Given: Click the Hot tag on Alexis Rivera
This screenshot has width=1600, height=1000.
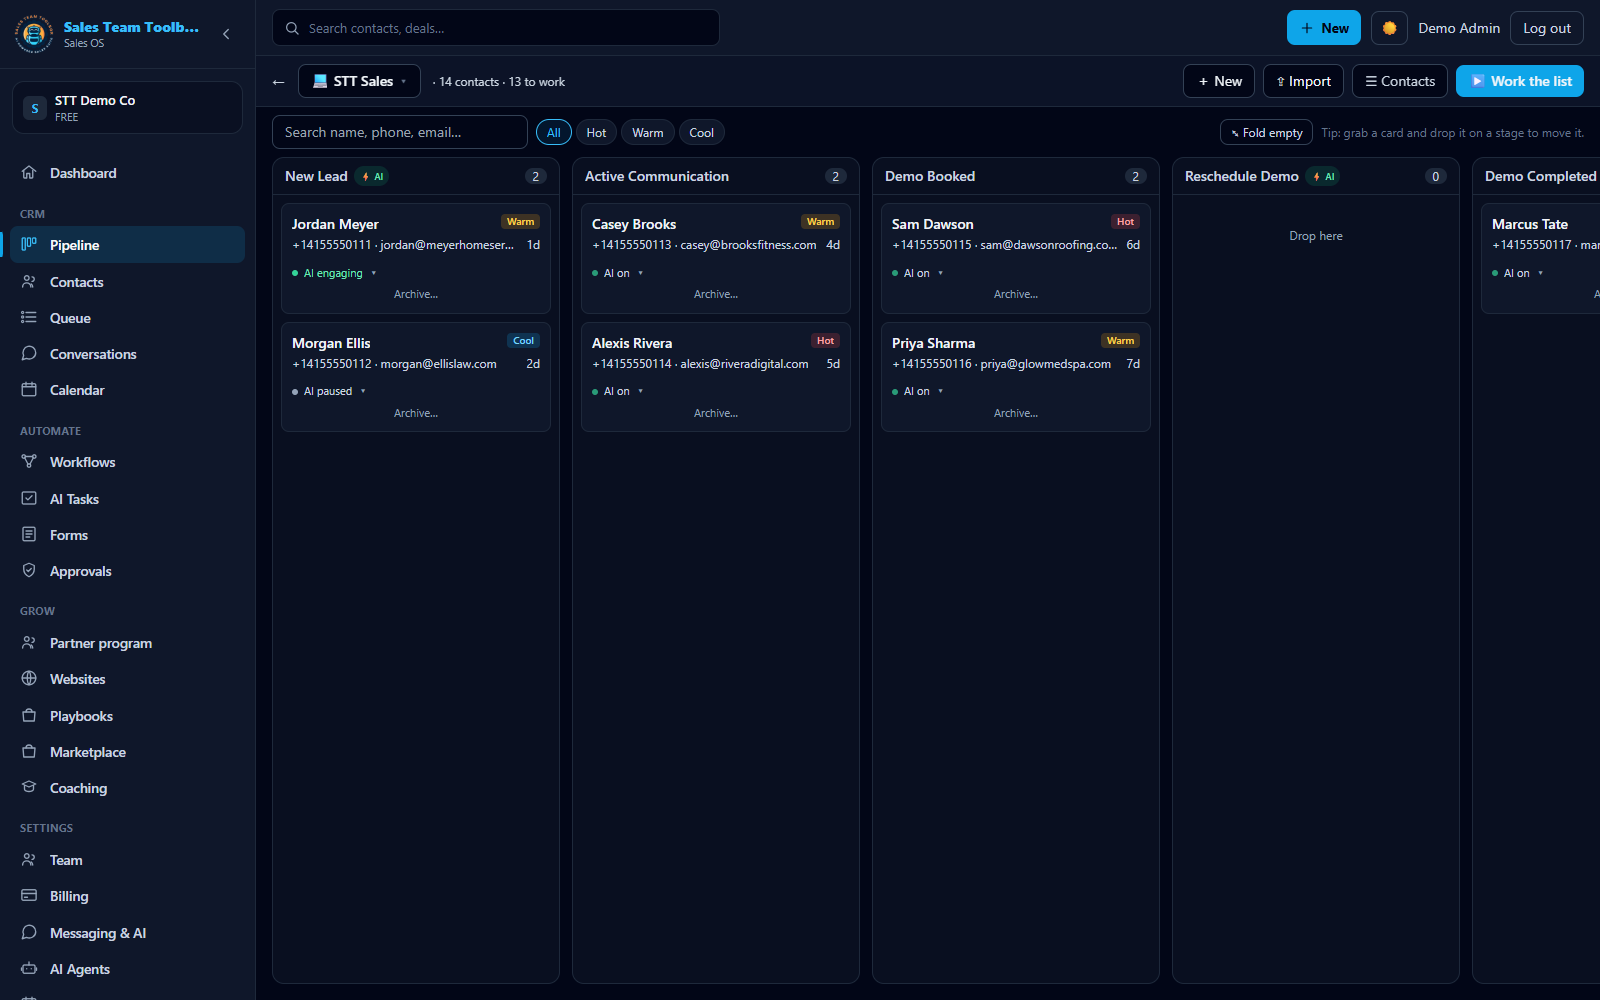Looking at the screenshot, I should 825,341.
